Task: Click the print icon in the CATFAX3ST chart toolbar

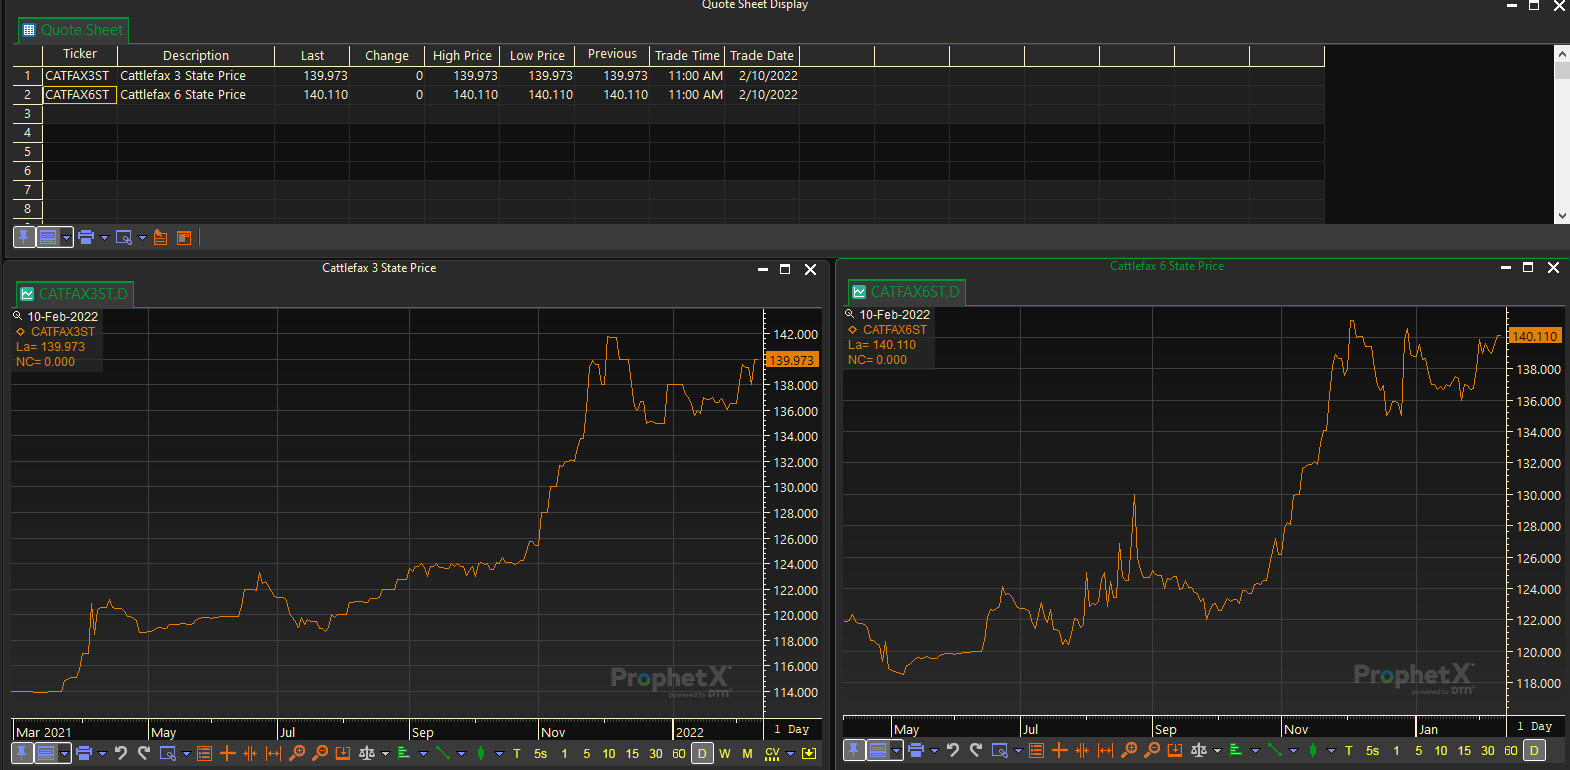Action: click(84, 753)
